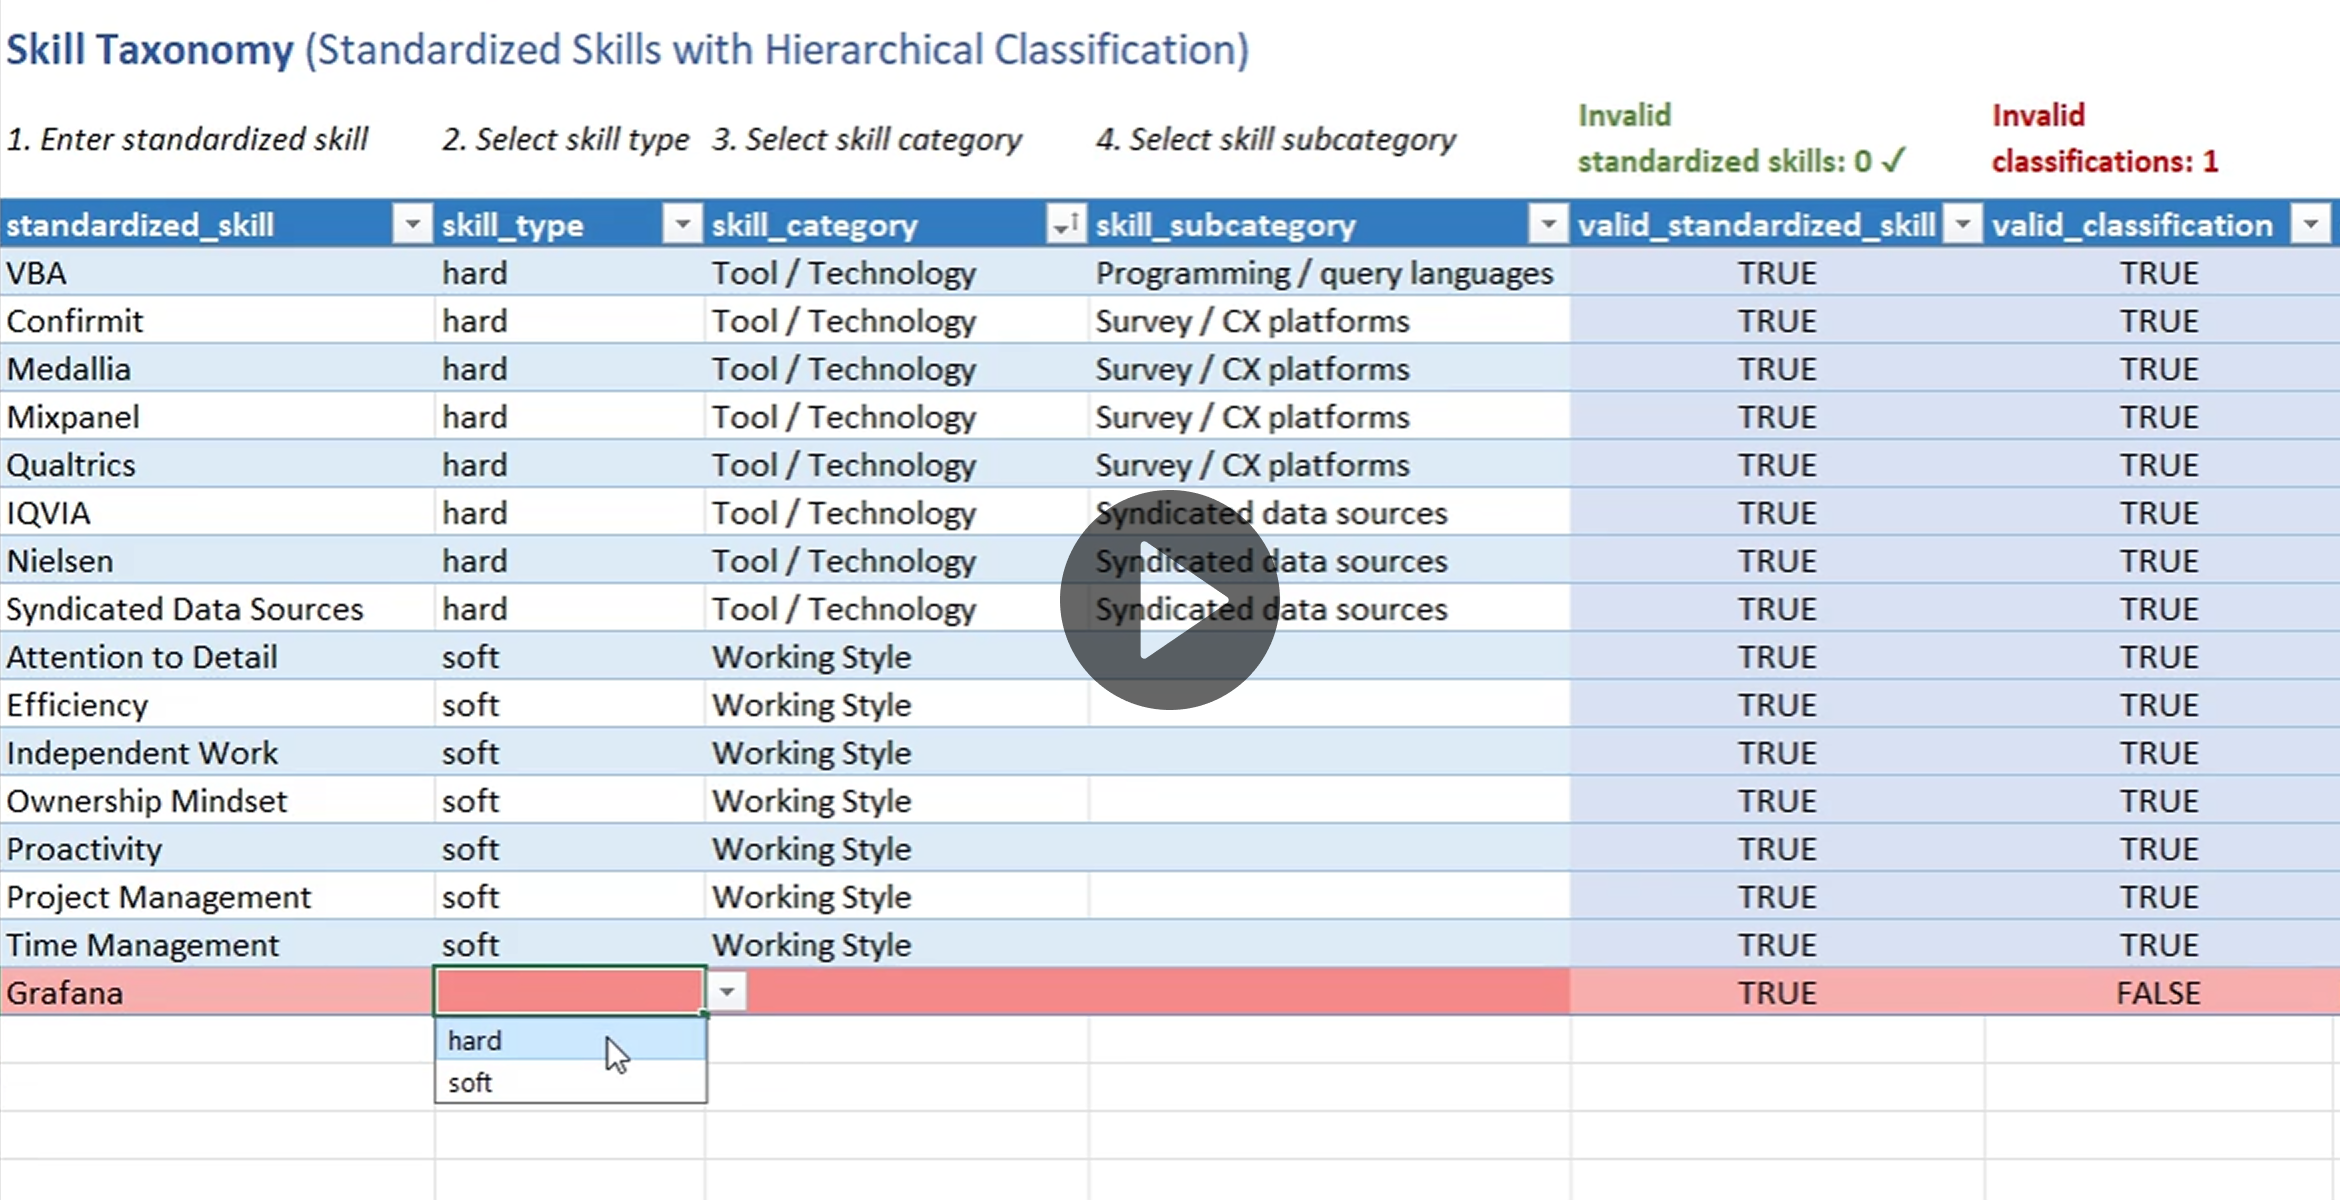Click Tool / Technology in the Nielsen row
The width and height of the screenshot is (2340, 1200).
coord(897,561)
